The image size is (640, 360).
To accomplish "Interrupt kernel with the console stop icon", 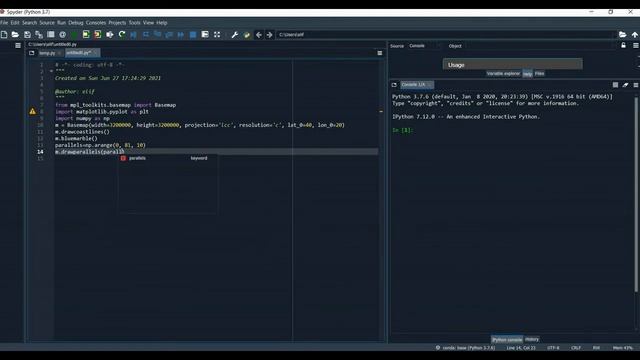I will [x=615, y=85].
